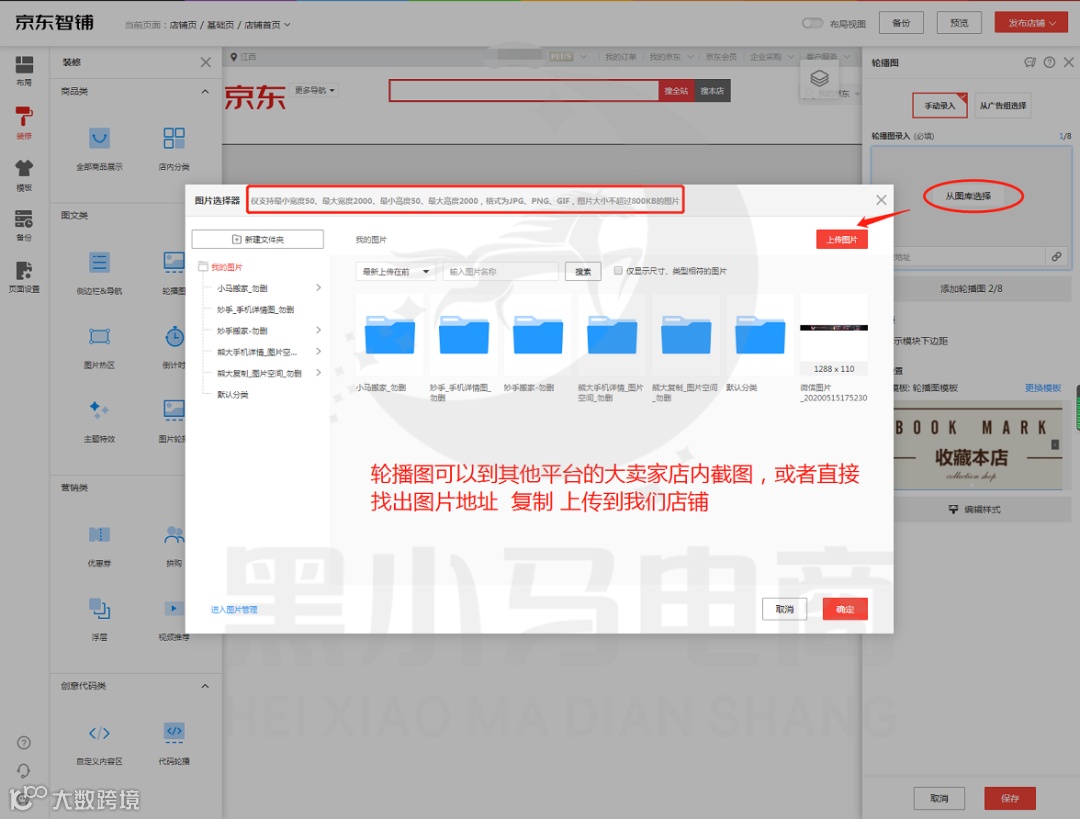Open the 更多导航 dropdown
Screen dimensions: 1080x819
pos(315,90)
